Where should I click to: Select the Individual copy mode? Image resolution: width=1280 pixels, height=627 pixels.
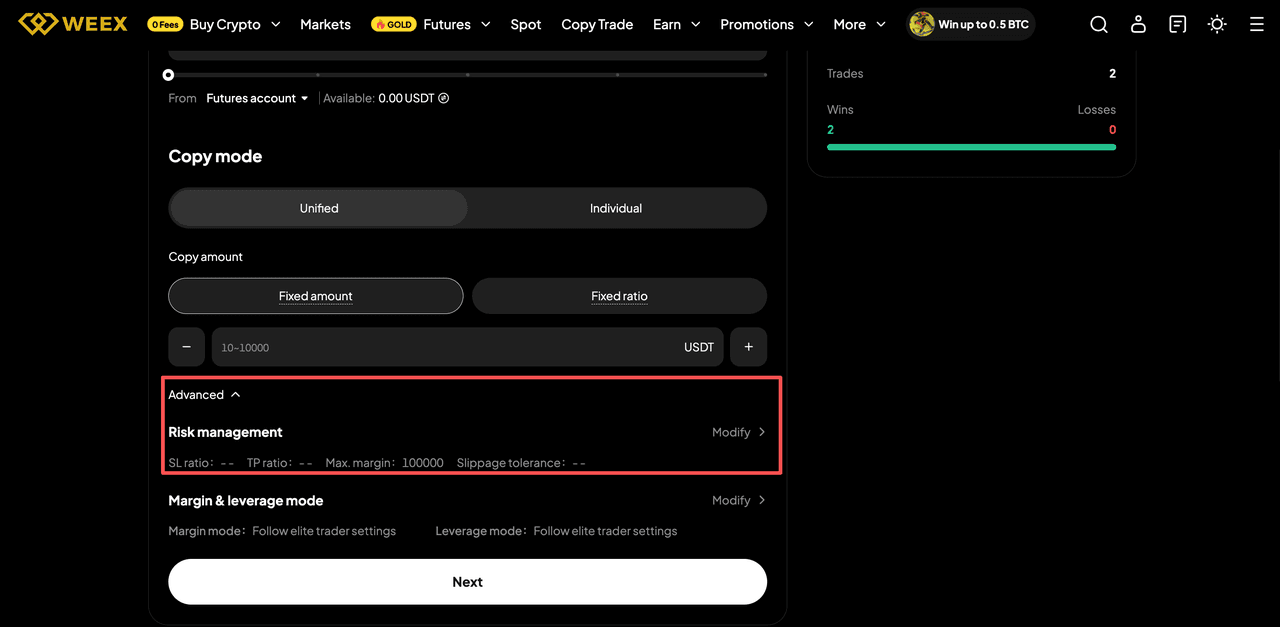[x=616, y=208]
